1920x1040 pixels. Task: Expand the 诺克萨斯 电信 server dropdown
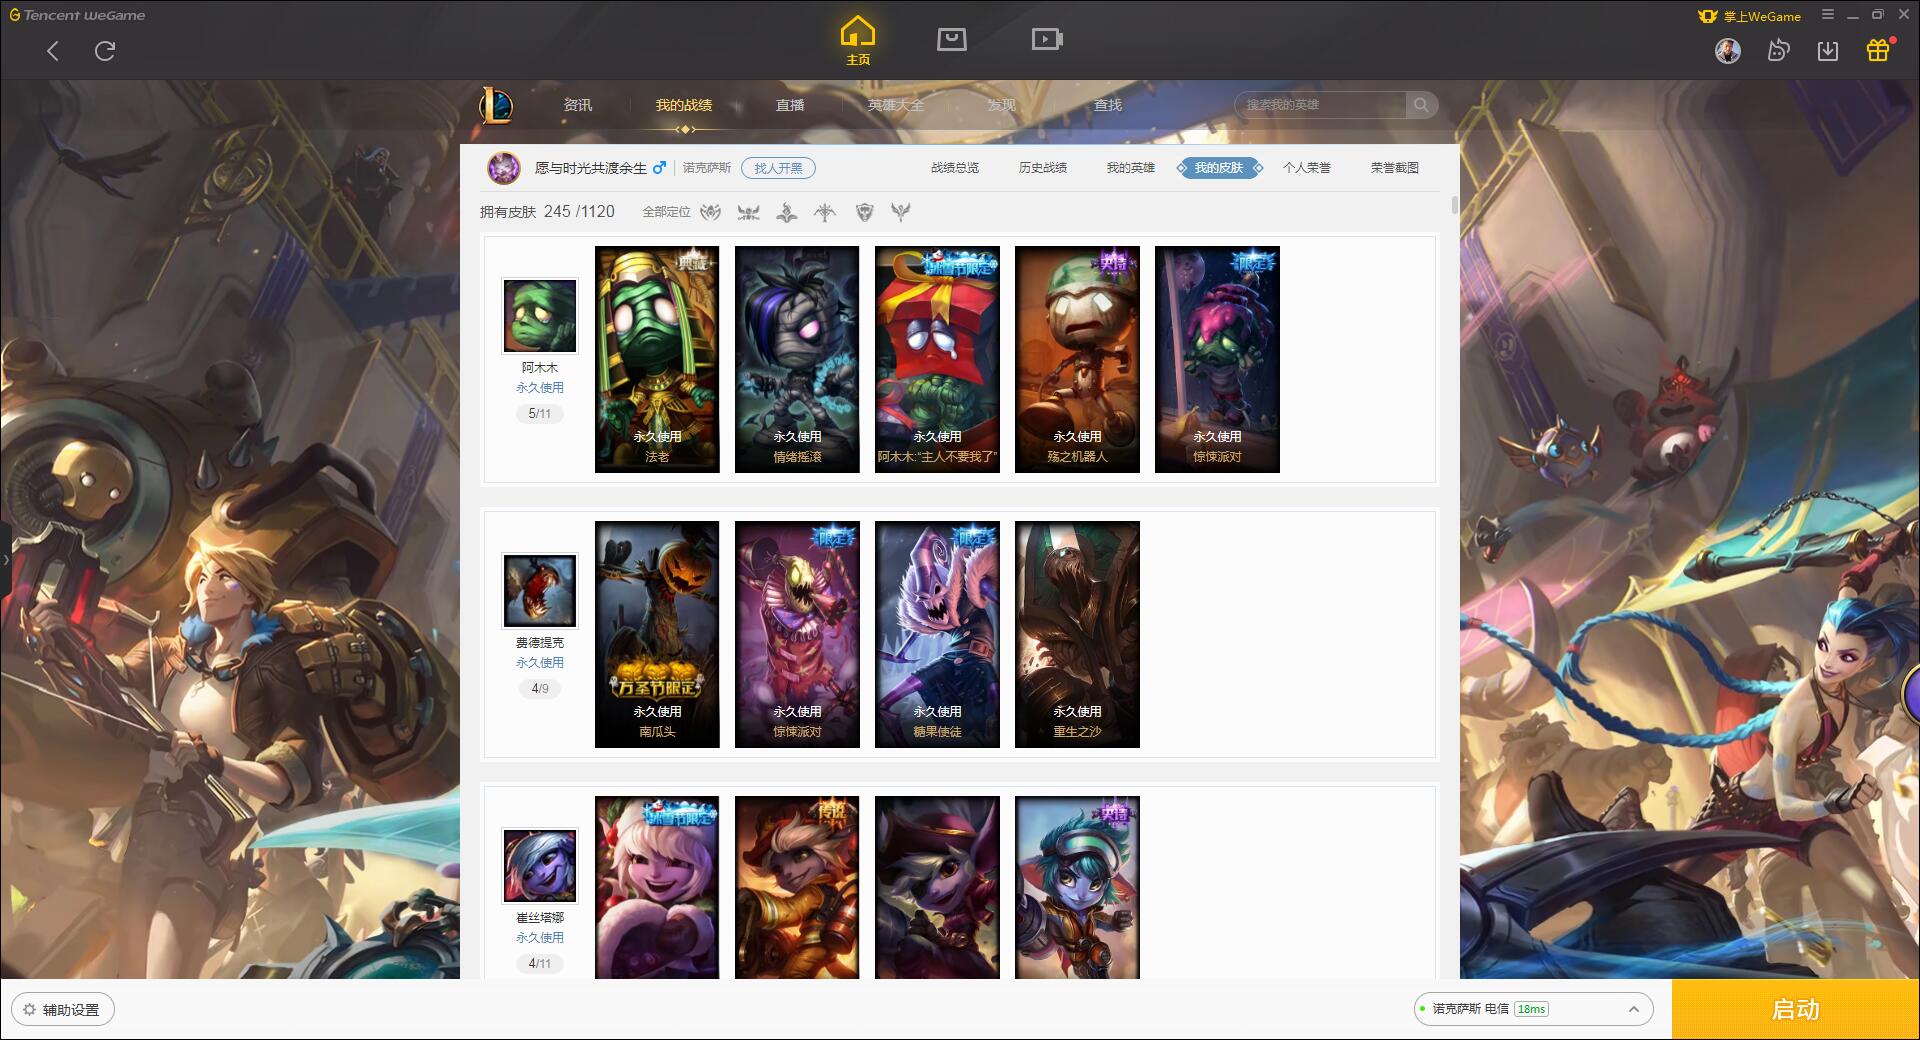(x=1532, y=1009)
